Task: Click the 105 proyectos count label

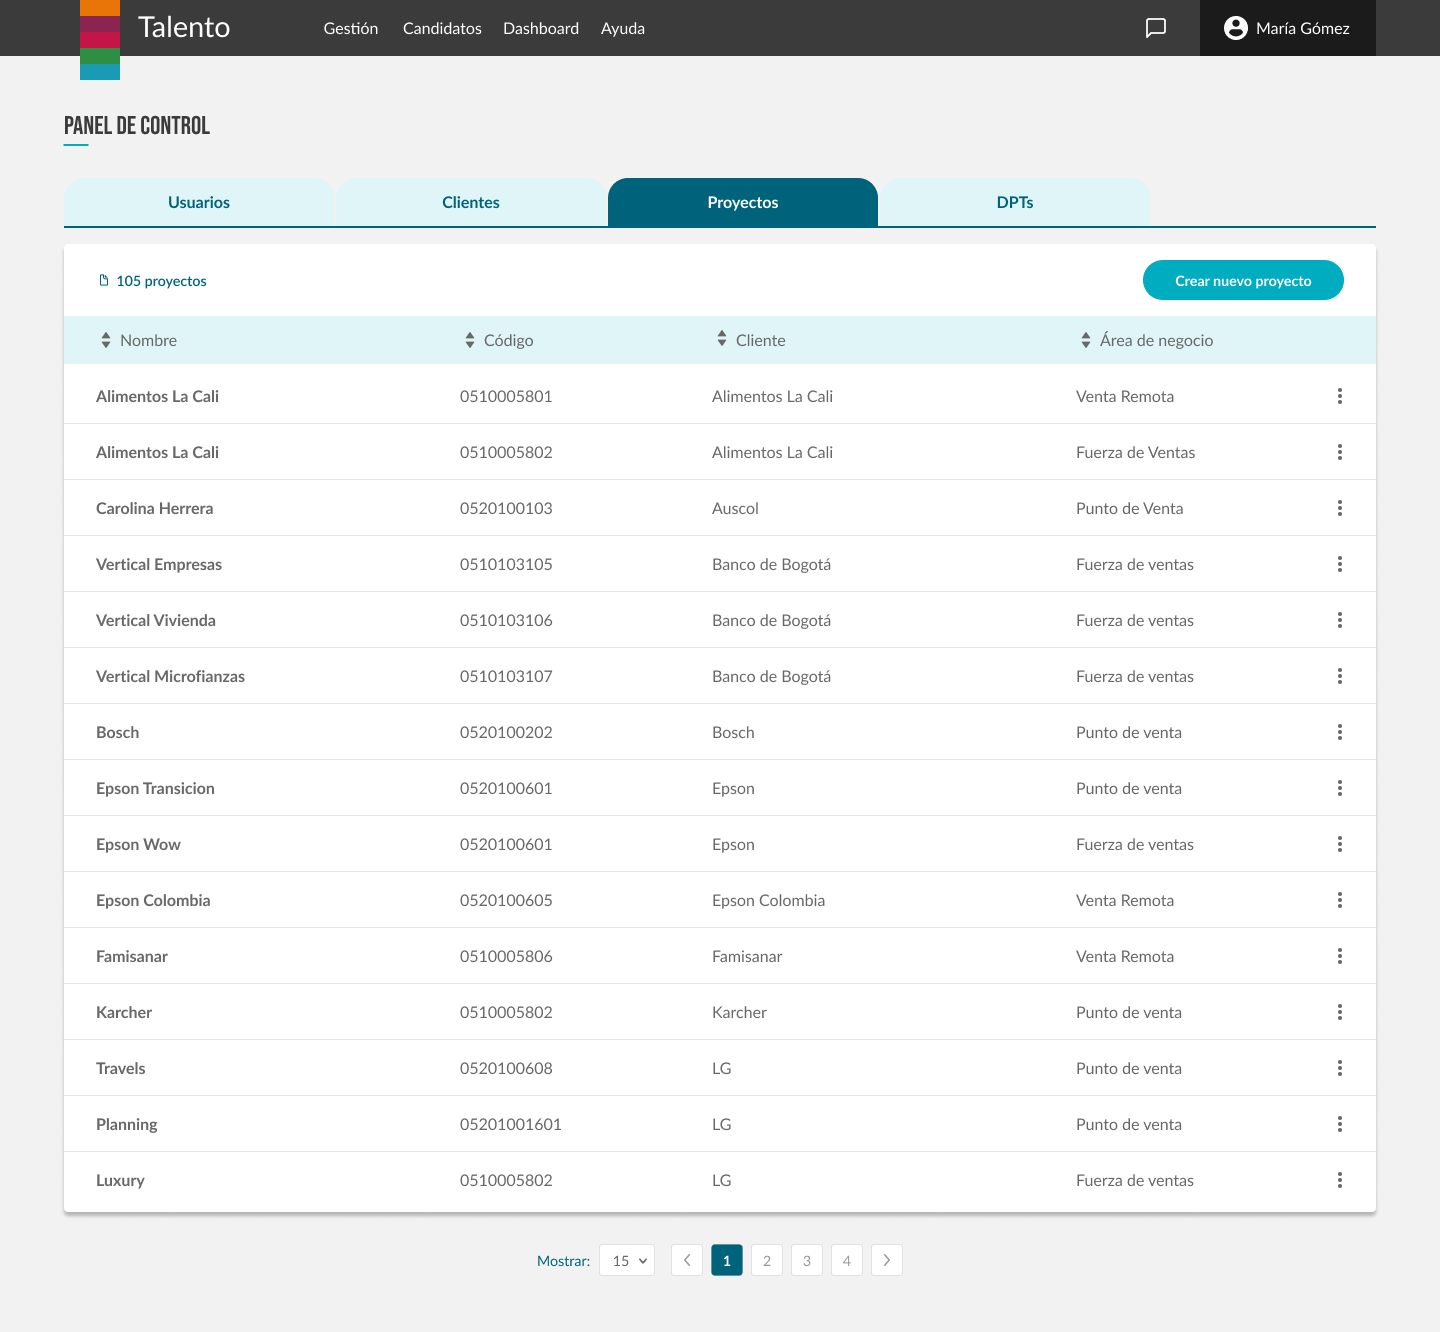Action: tap(161, 281)
